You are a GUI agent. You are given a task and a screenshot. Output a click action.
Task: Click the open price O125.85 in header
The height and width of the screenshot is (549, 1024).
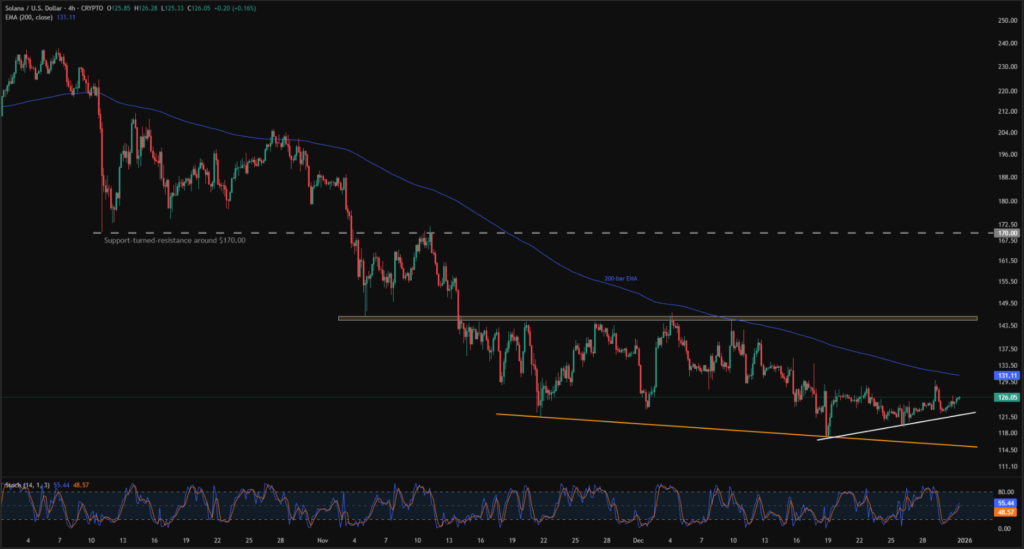pos(120,8)
